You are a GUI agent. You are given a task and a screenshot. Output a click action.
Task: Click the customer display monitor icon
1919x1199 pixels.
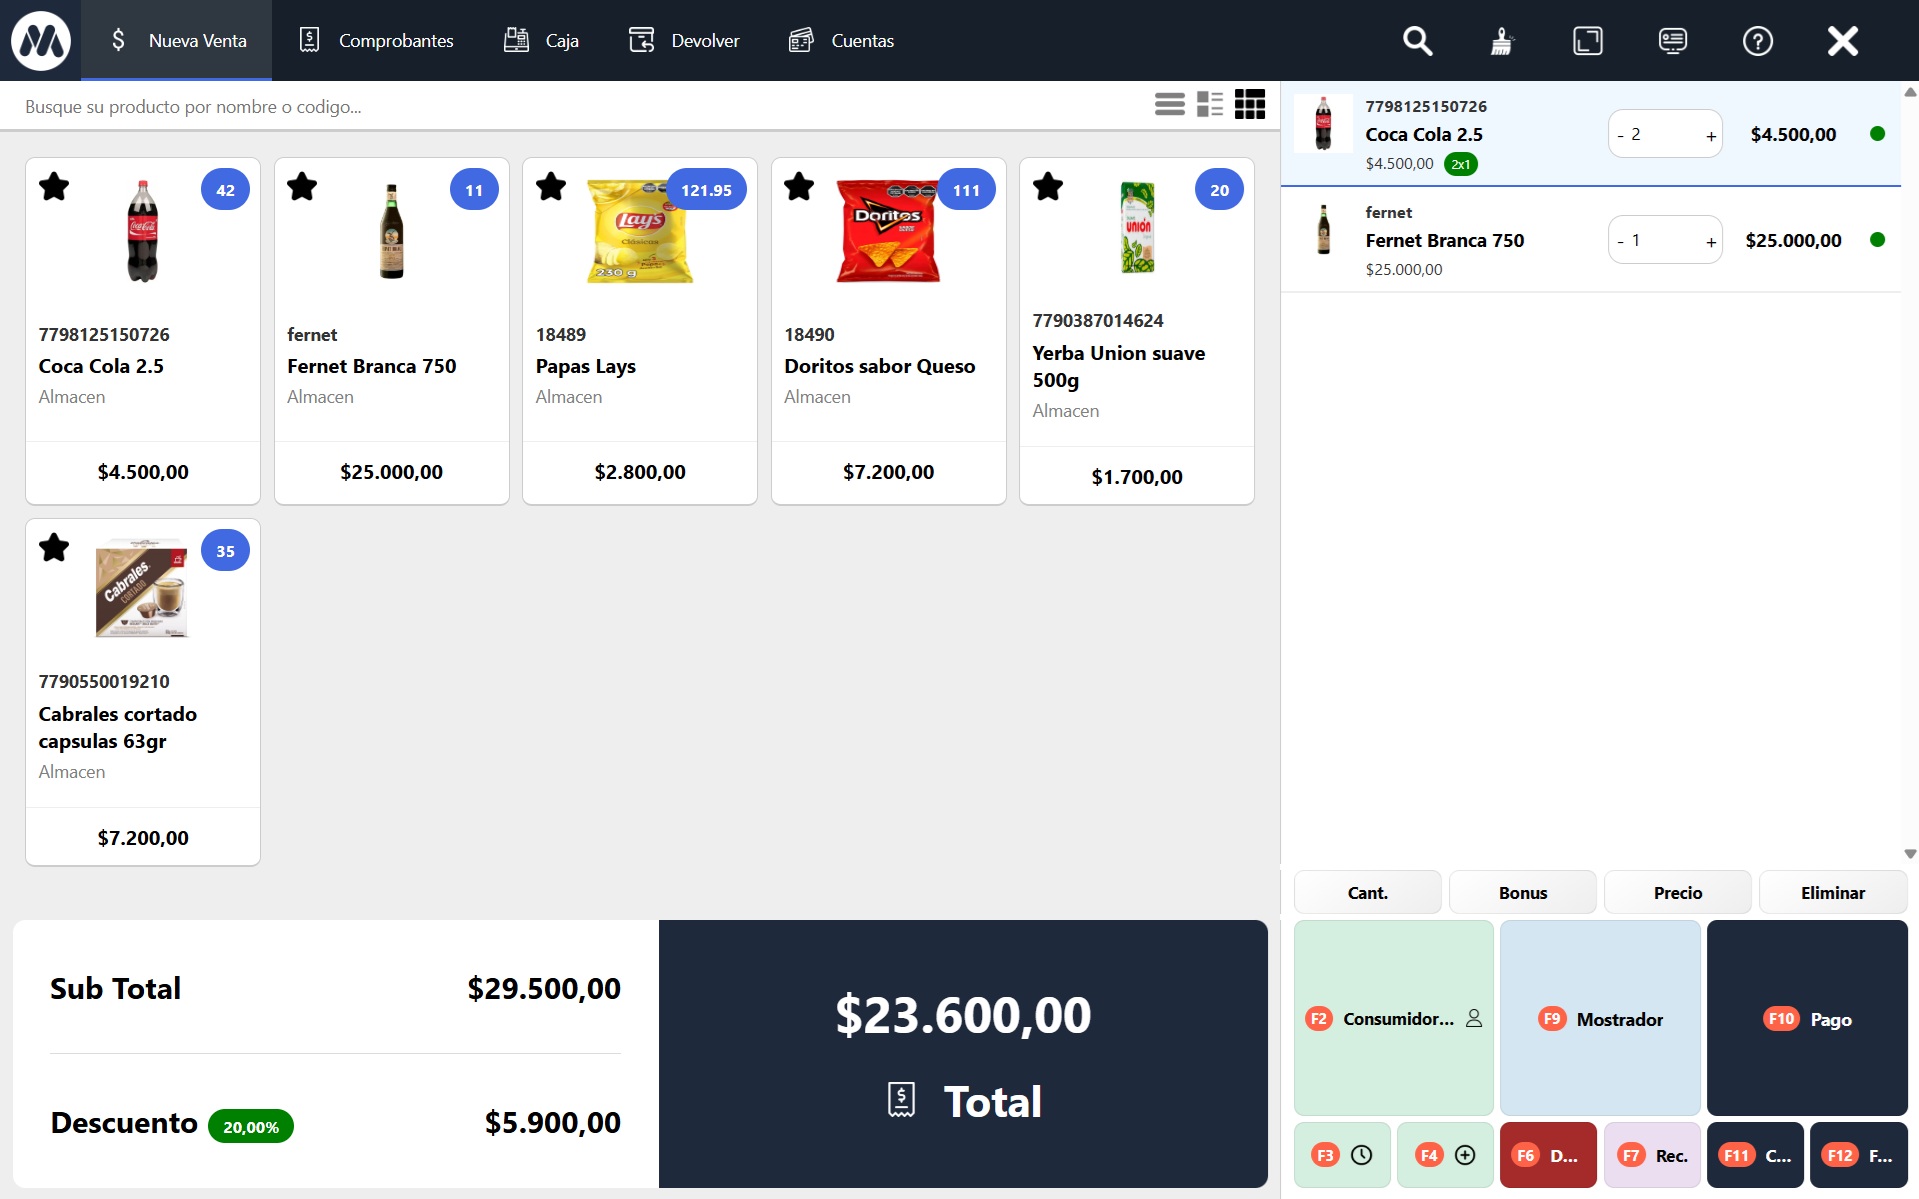(1672, 41)
